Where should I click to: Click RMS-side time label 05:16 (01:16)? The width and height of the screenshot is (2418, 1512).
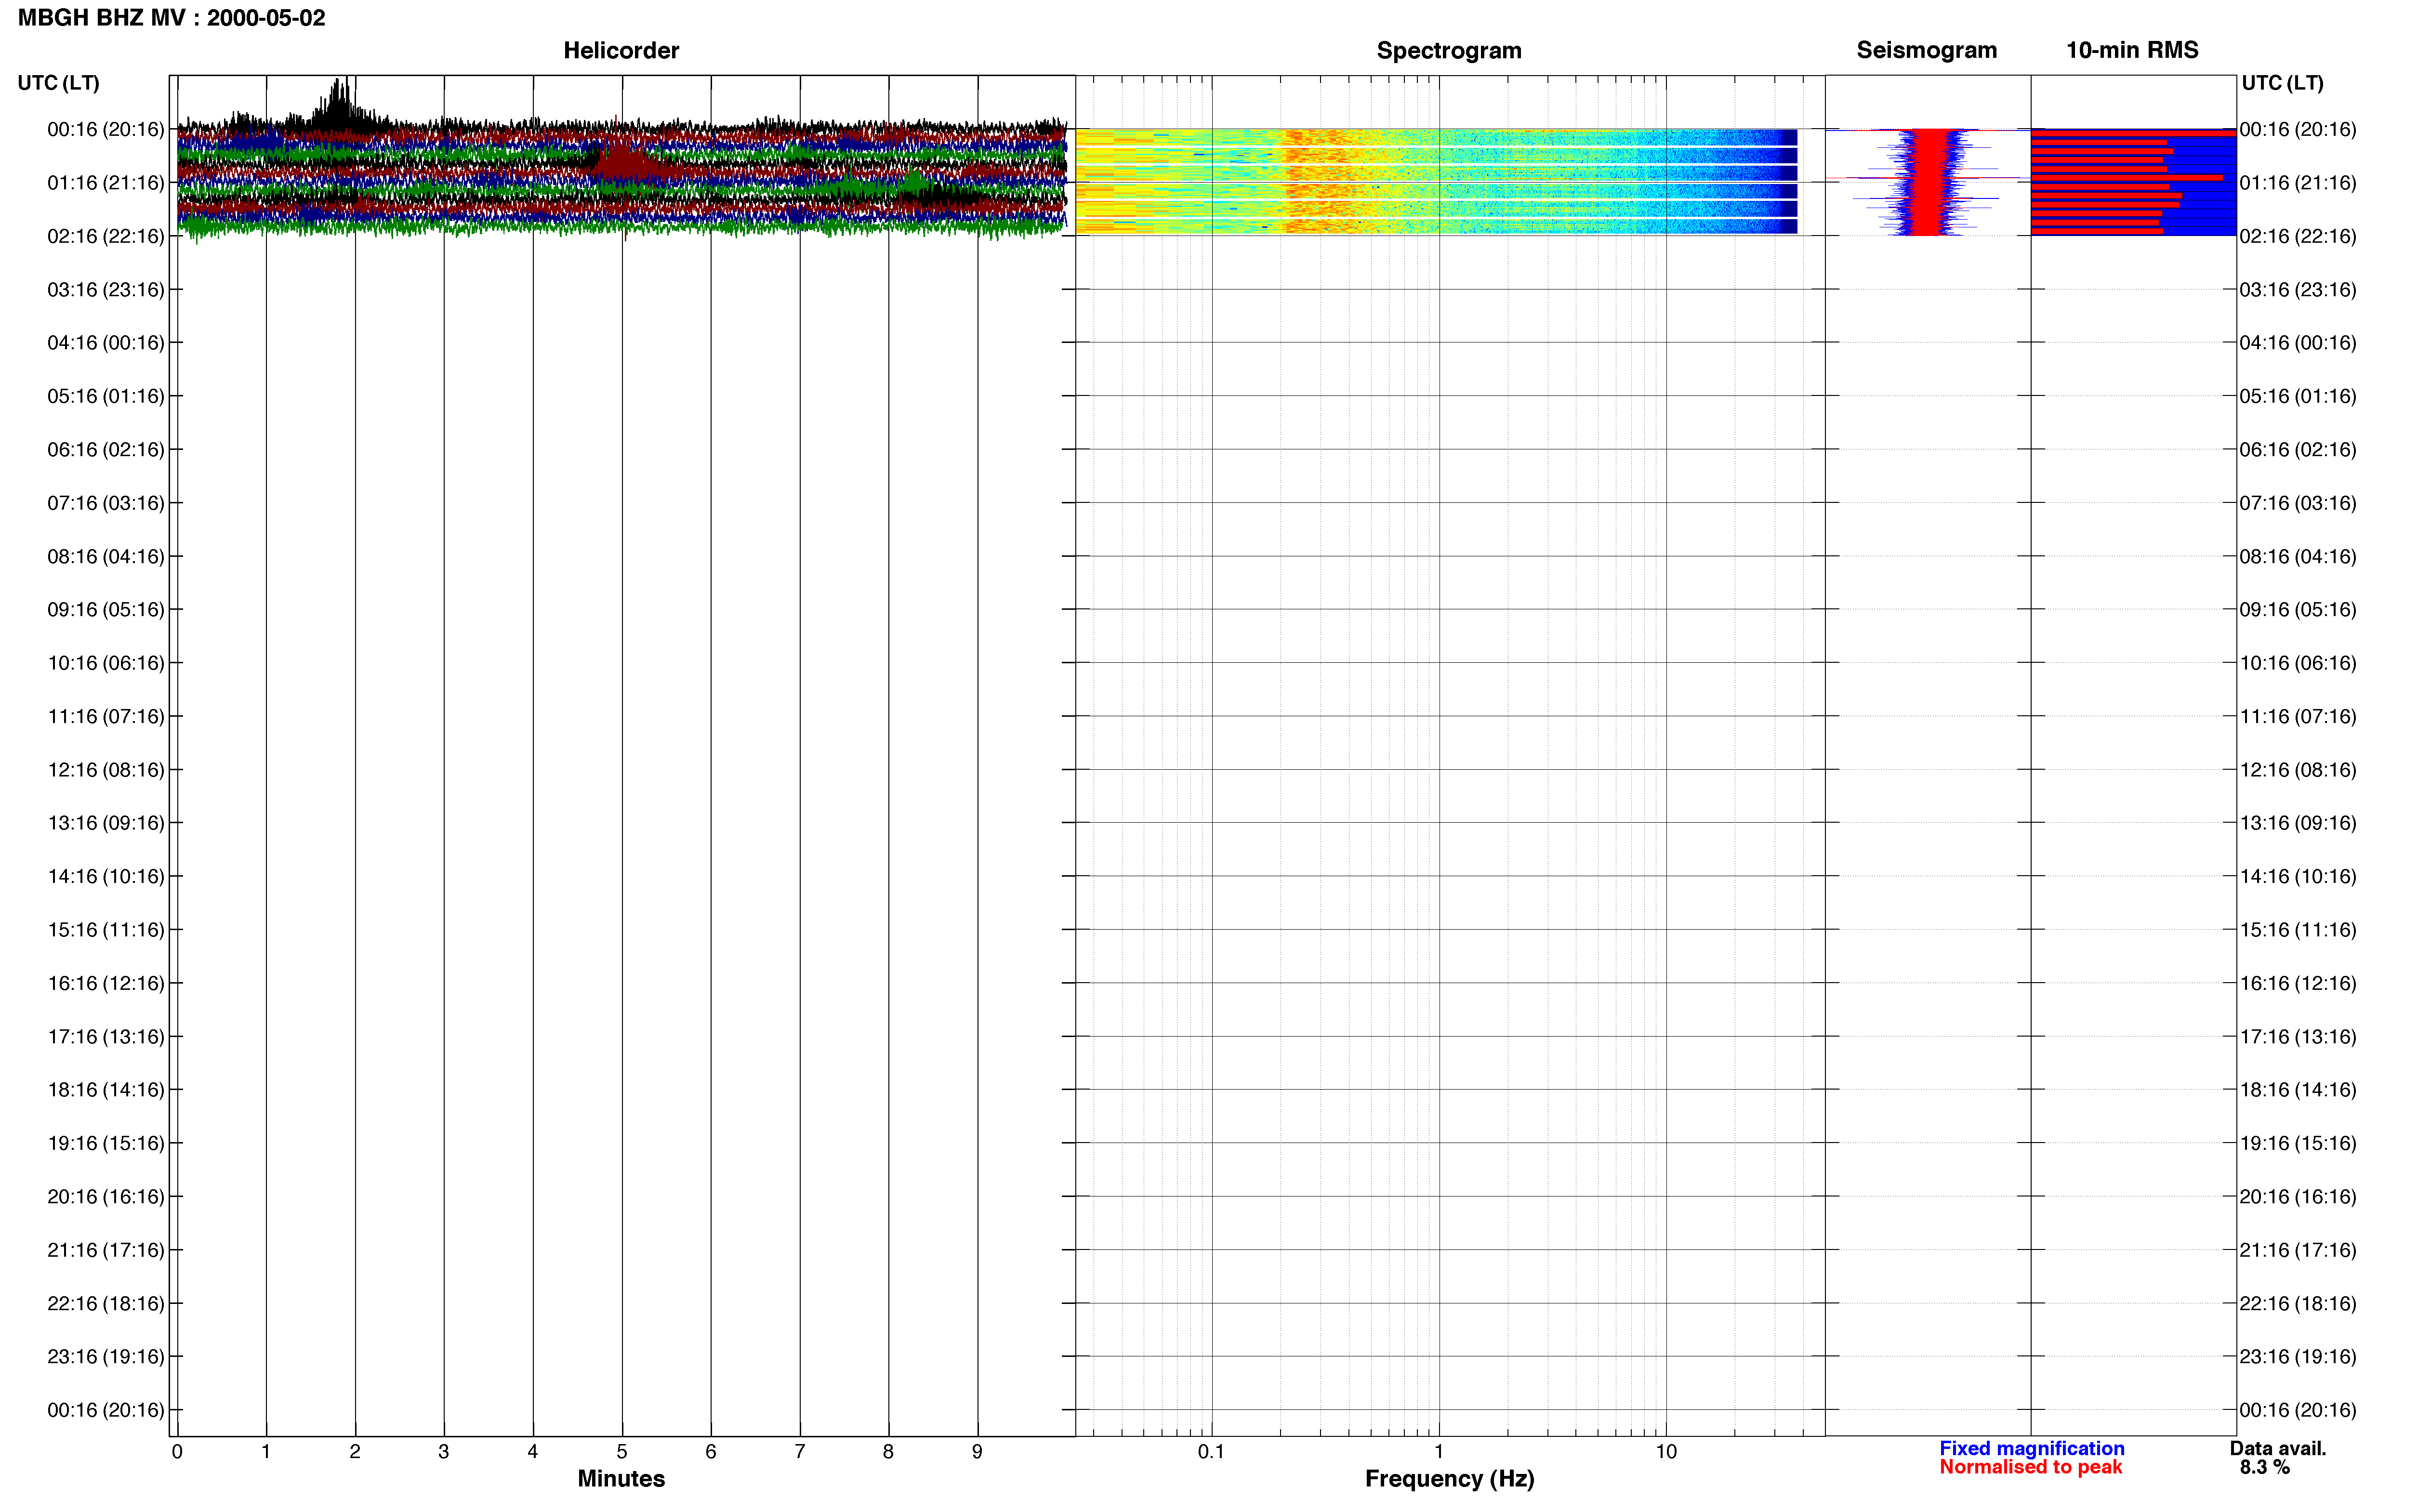[2298, 396]
